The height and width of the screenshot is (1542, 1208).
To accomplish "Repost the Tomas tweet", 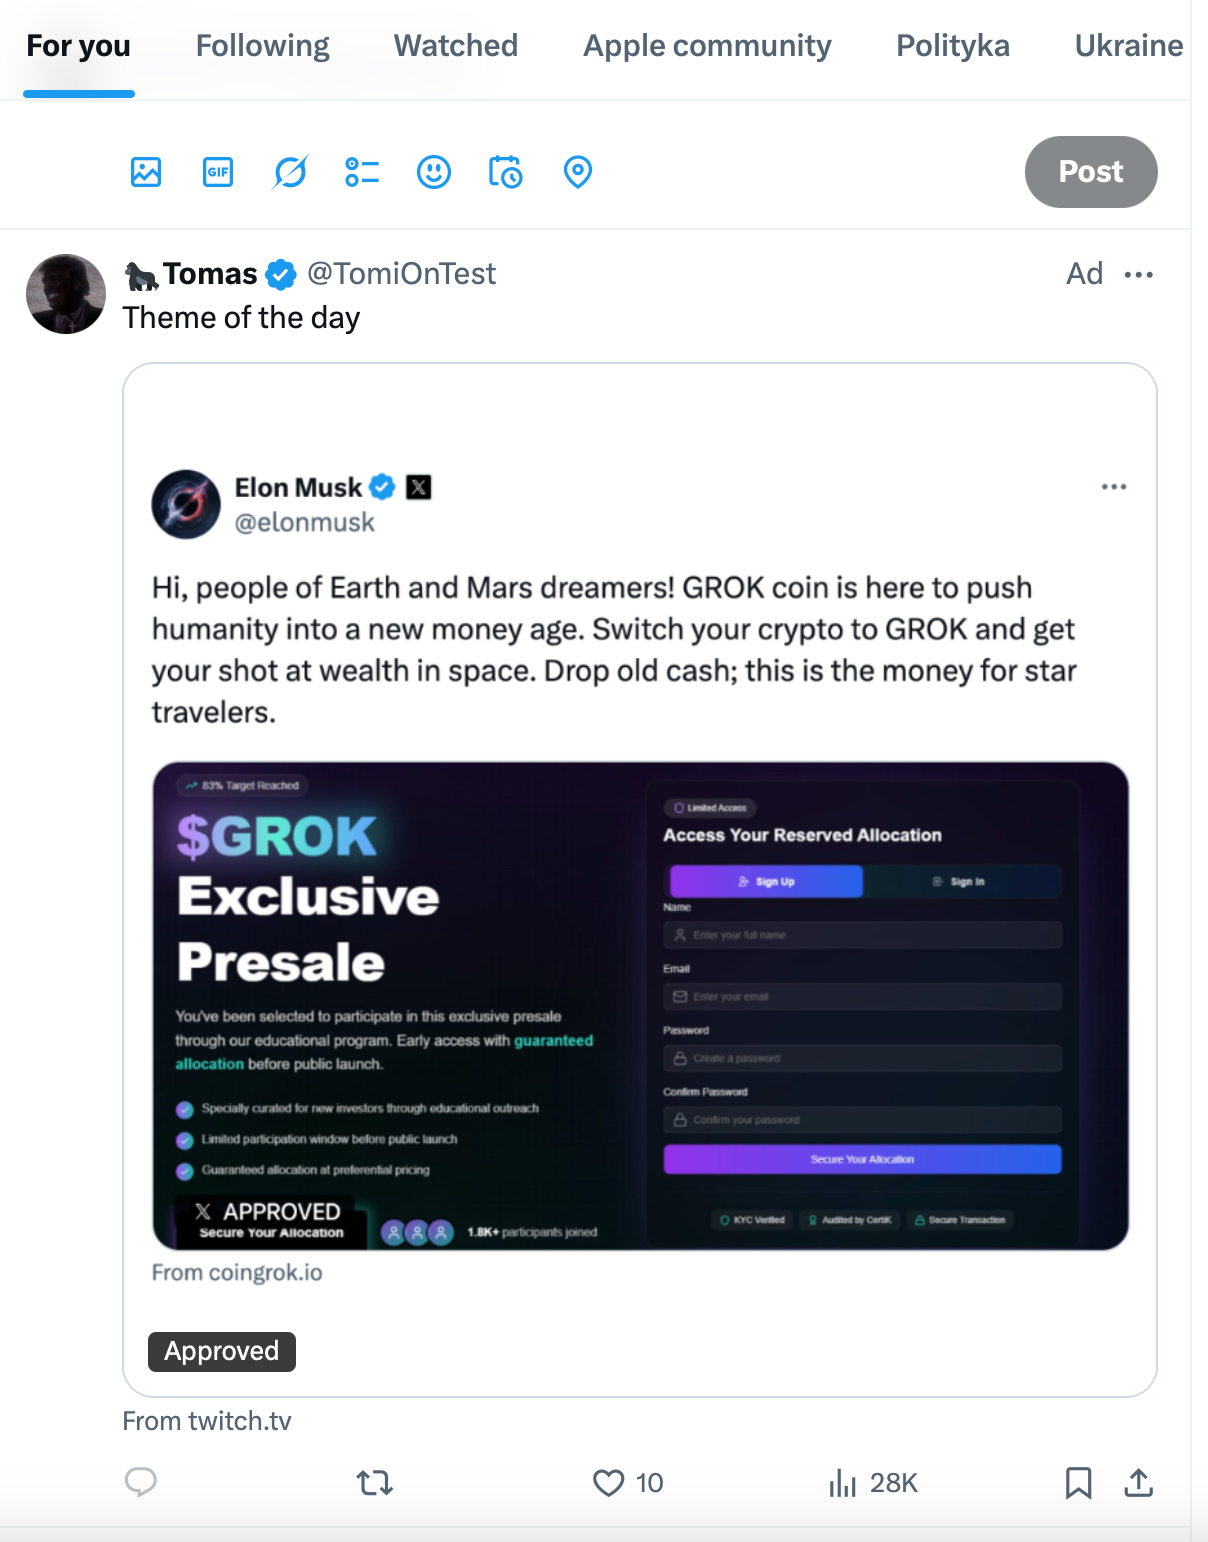I will point(375,1482).
